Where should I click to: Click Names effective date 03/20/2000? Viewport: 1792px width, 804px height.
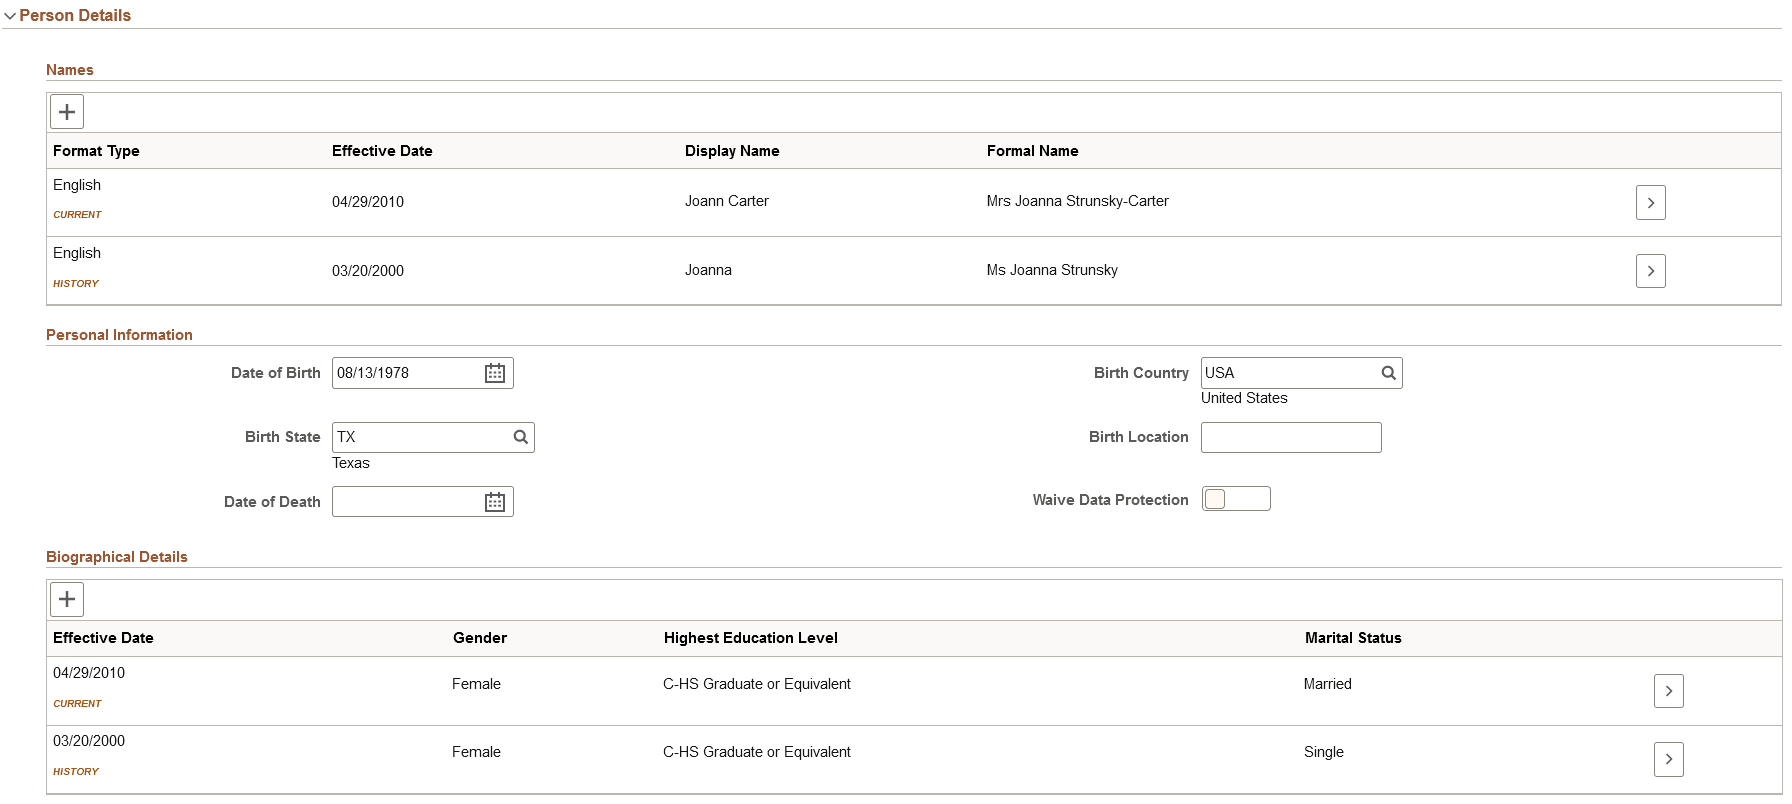pos(368,271)
